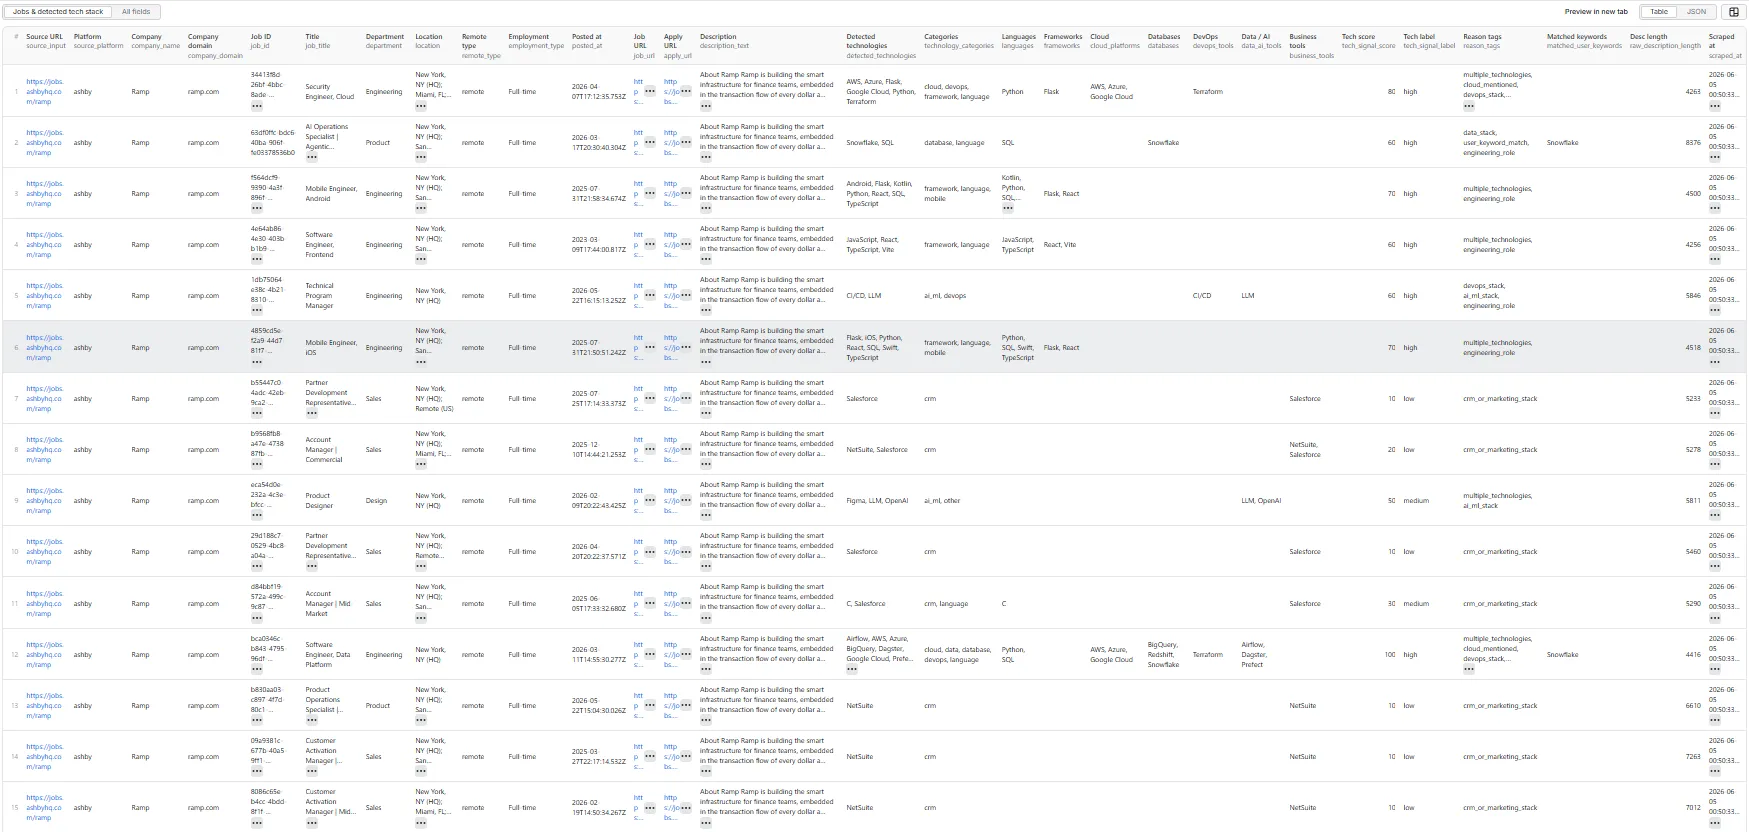Open Apply URL link in row 10

click(670, 552)
